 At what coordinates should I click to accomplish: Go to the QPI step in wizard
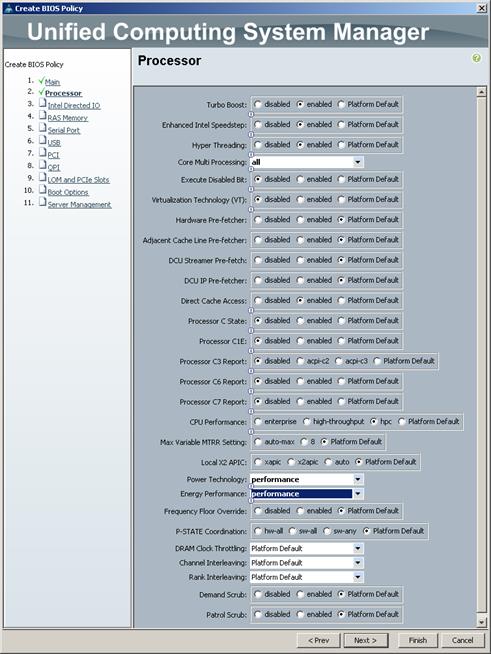(53, 167)
